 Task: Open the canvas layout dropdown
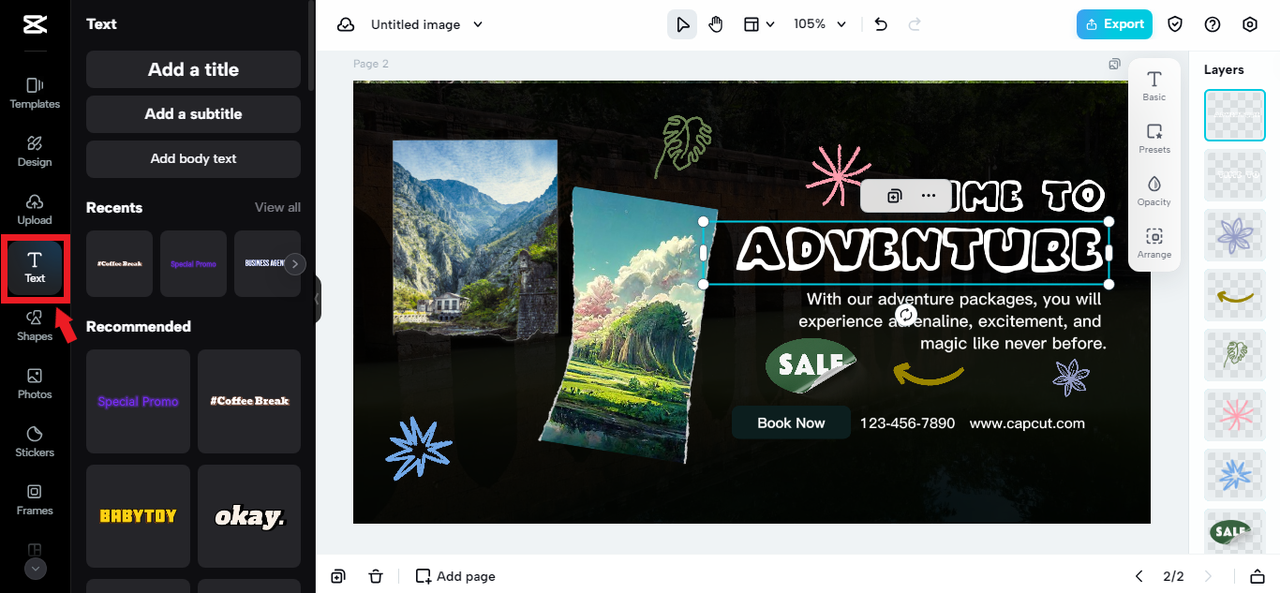click(x=759, y=25)
